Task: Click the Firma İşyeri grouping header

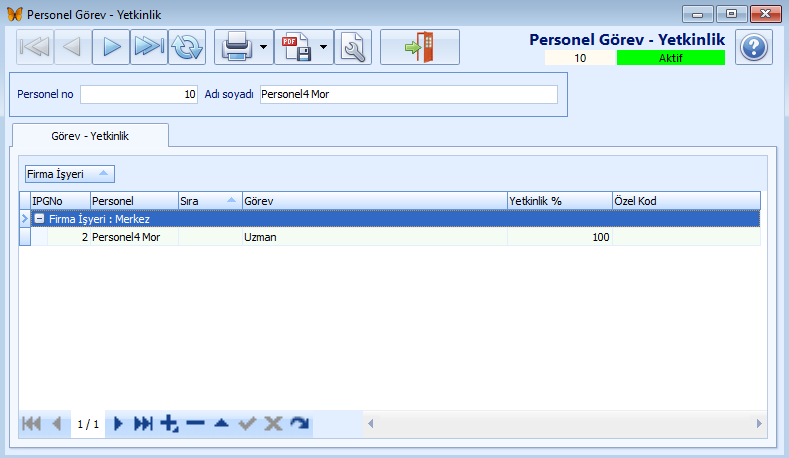Action: click(x=69, y=174)
